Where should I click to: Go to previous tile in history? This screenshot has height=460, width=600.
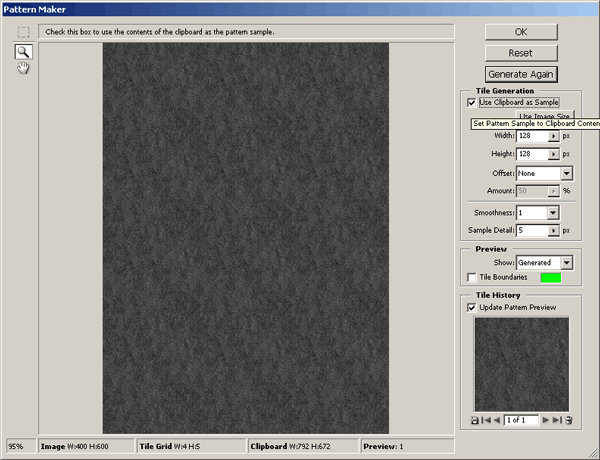[x=496, y=420]
